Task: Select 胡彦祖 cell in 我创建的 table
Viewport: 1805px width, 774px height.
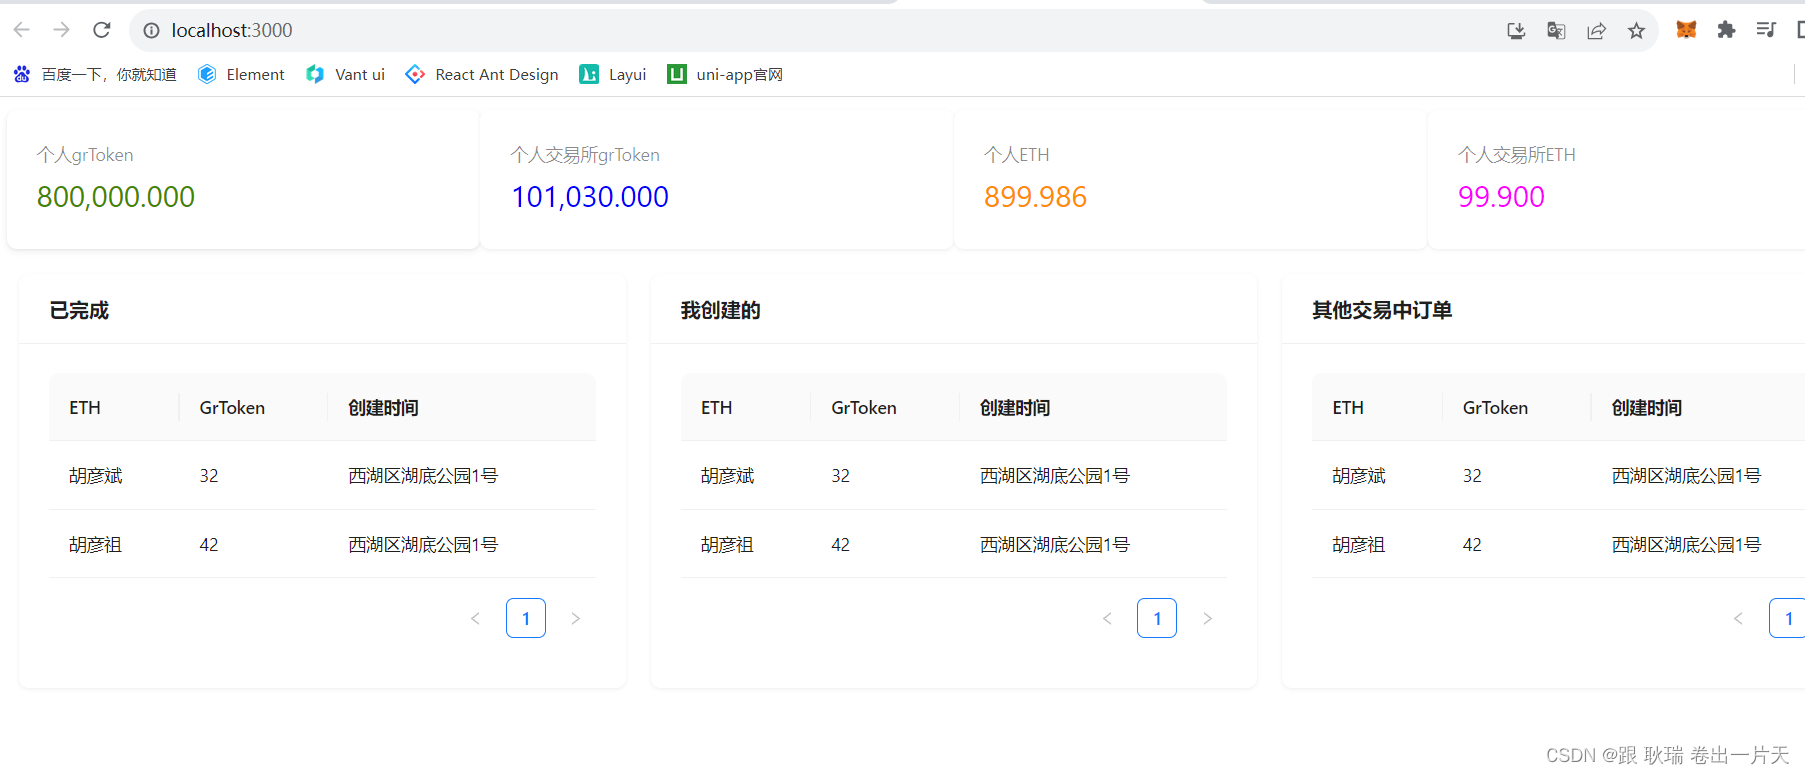Action: 728,545
